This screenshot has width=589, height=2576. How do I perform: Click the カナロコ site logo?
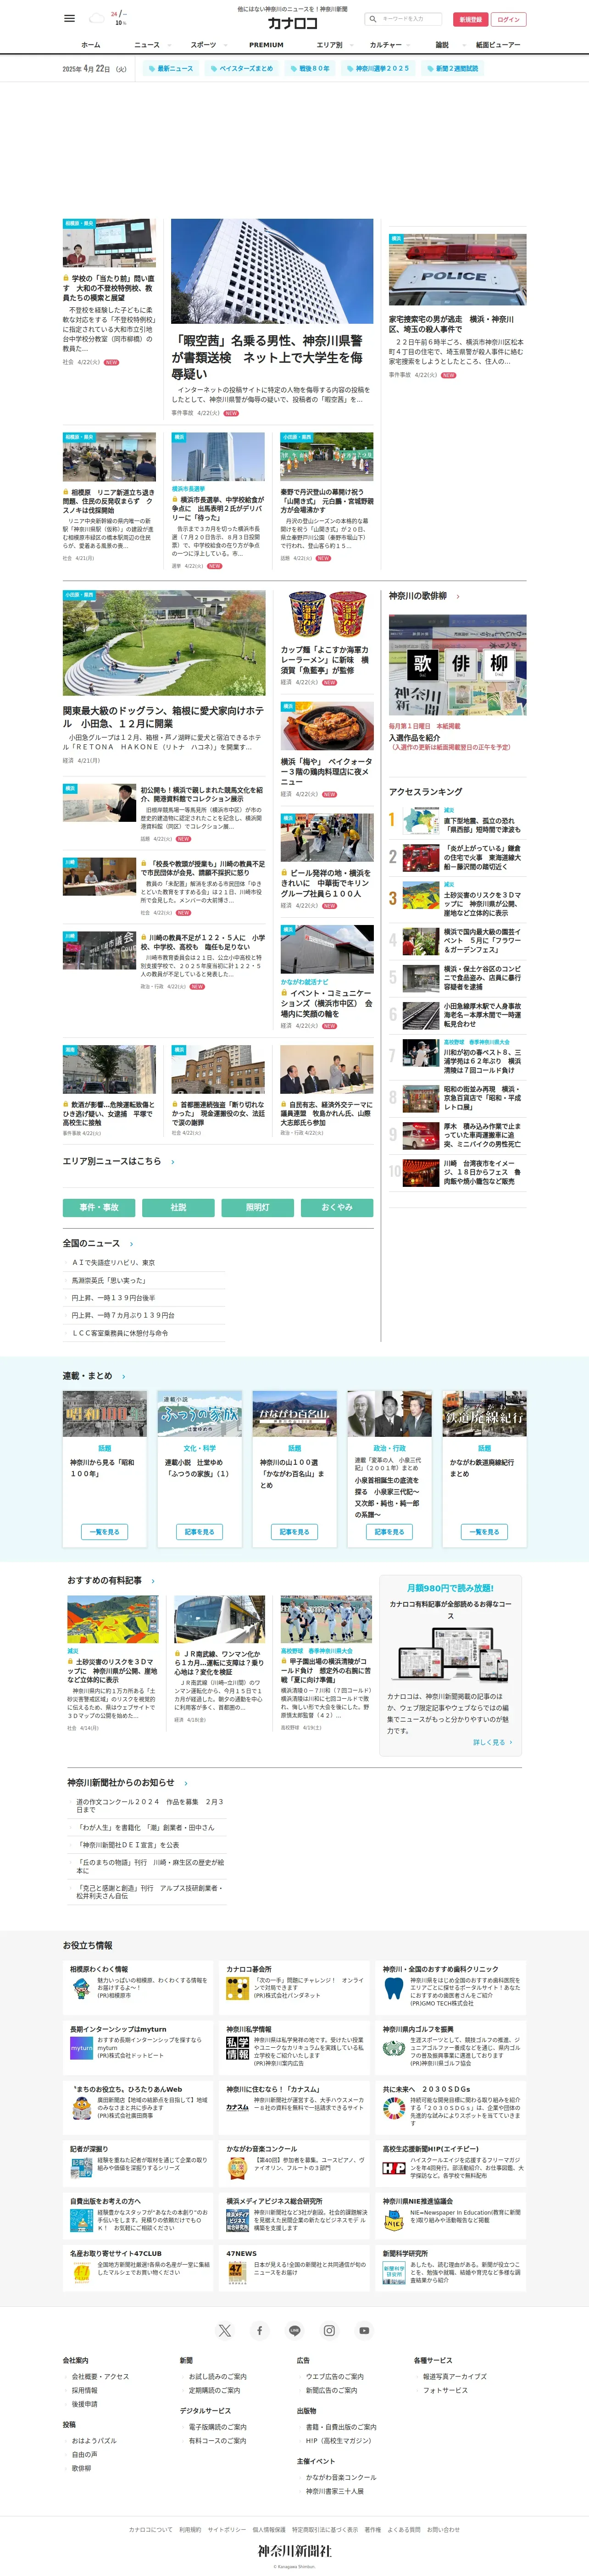[292, 23]
